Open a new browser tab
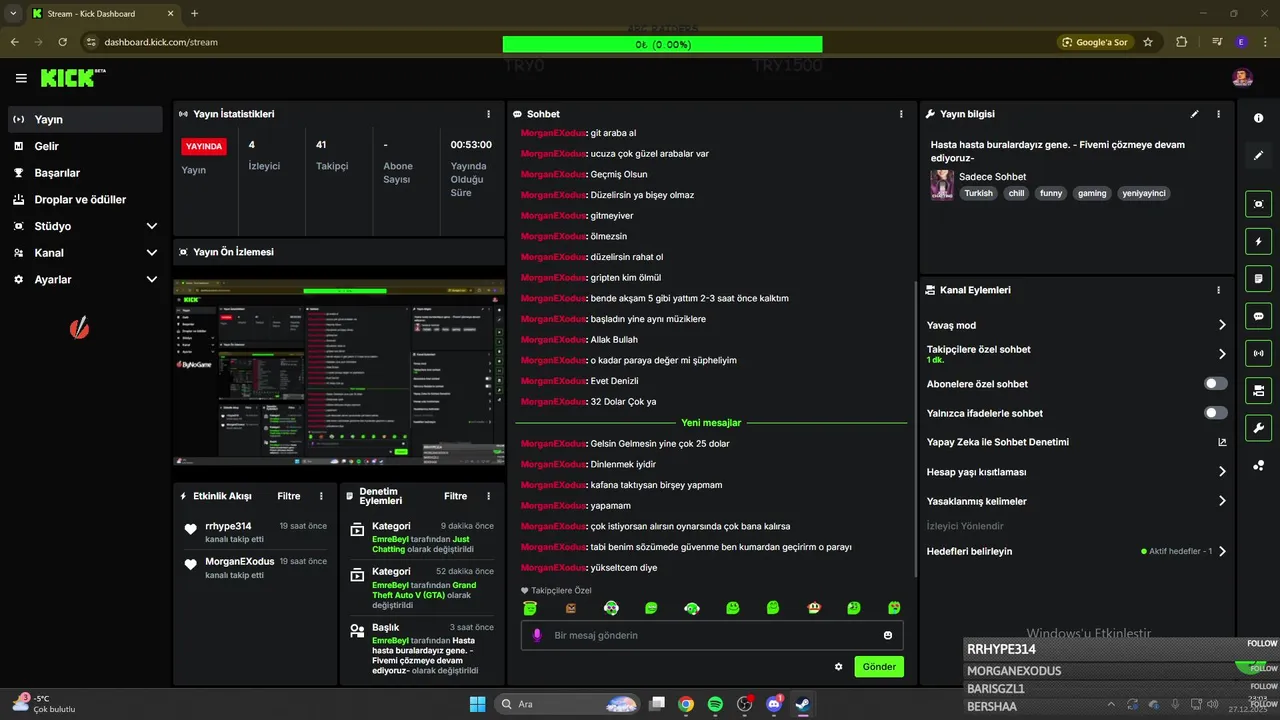The width and height of the screenshot is (1280, 720). pyautogui.click(x=194, y=14)
